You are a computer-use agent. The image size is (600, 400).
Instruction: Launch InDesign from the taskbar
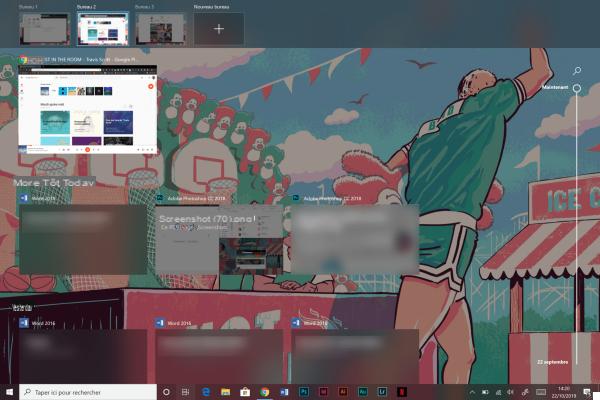pos(323,392)
